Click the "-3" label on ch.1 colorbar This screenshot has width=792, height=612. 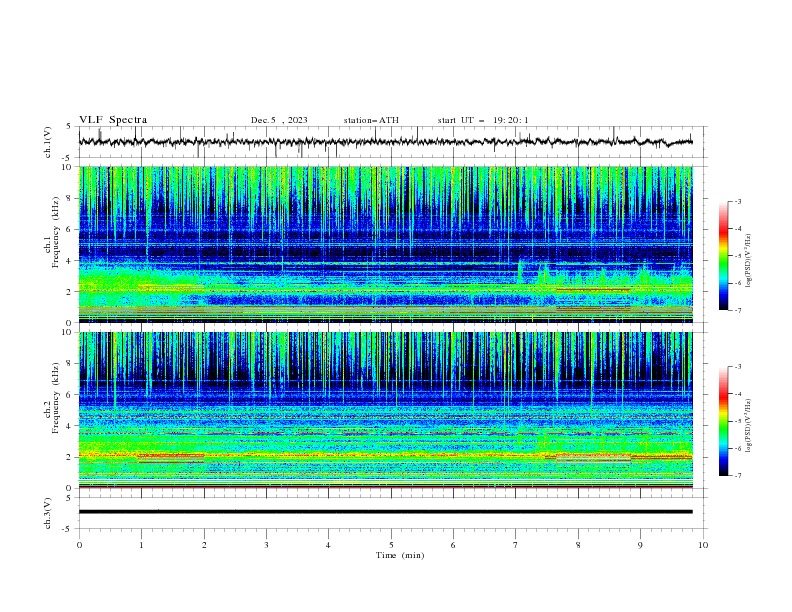(737, 201)
